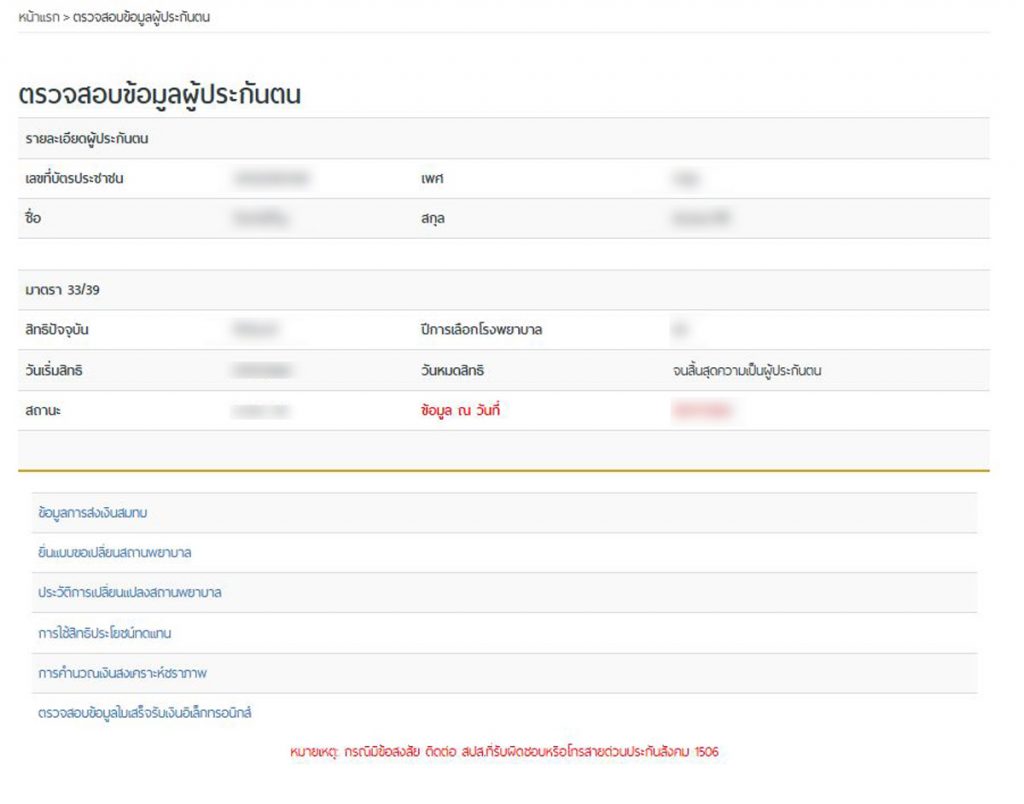Open ยื่นแบบขอเปลี่ยนสถานพยาบาล link
The height and width of the screenshot is (804, 1024).
pyautogui.click(x=114, y=553)
